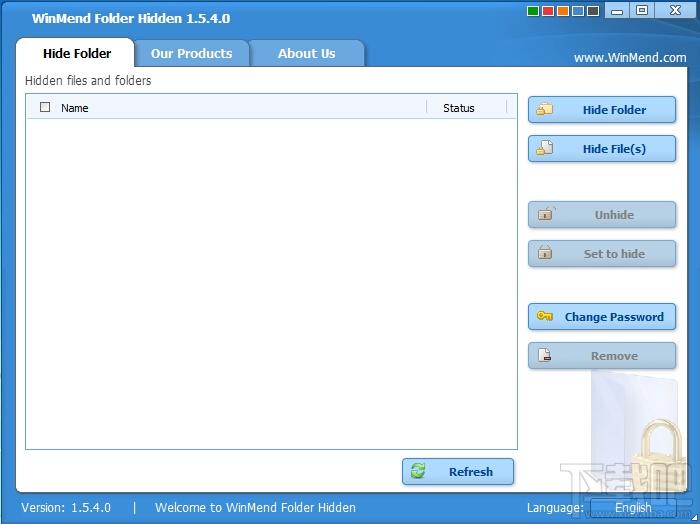Viewport: 700px width, 524px height.
Task: Open the English language dropdown
Action: (x=633, y=507)
